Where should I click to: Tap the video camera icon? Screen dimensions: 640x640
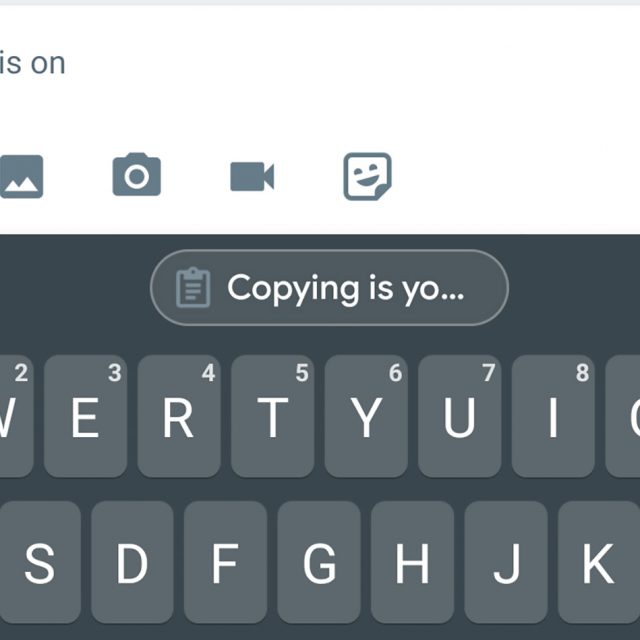pyautogui.click(x=252, y=176)
